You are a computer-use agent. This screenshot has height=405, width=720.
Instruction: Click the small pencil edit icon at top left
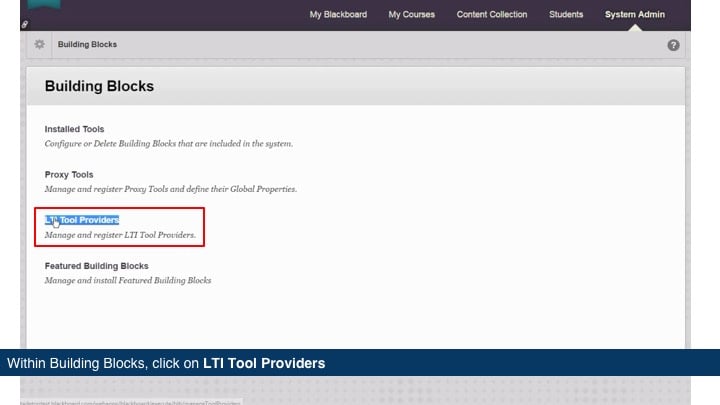pyautogui.click(x=25, y=24)
